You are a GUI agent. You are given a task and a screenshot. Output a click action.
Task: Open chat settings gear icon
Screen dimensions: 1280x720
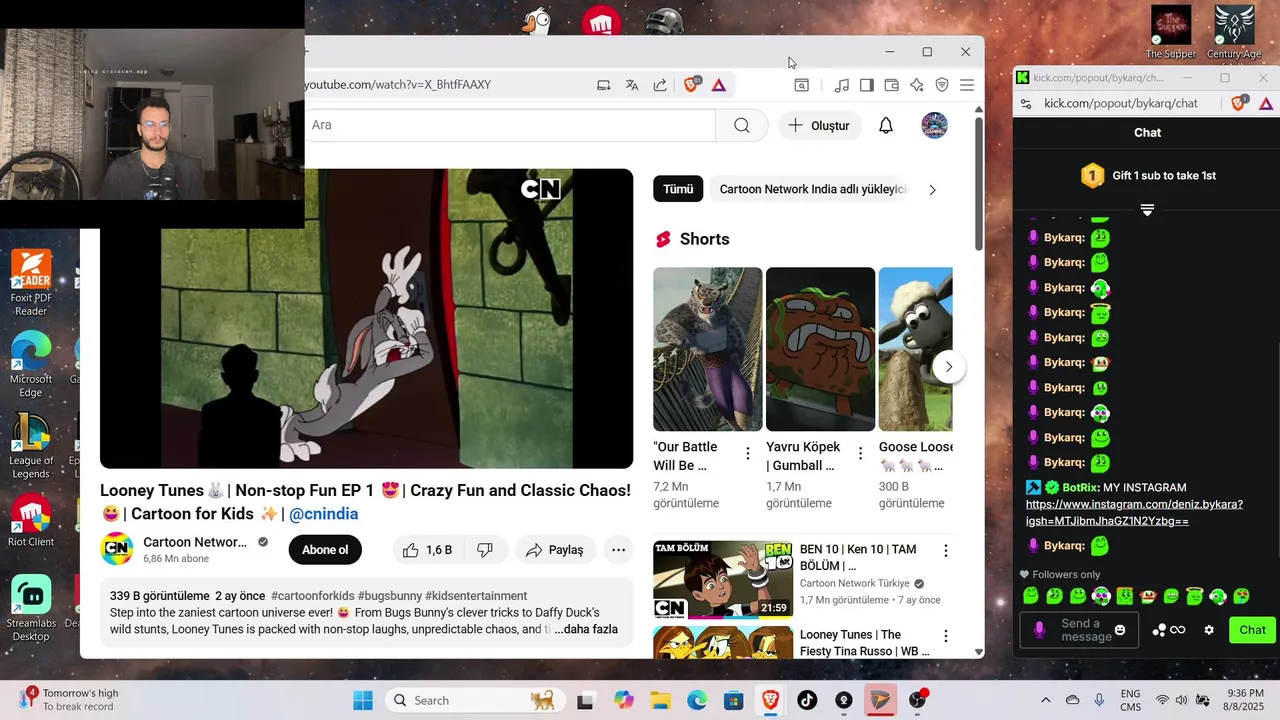1209,630
